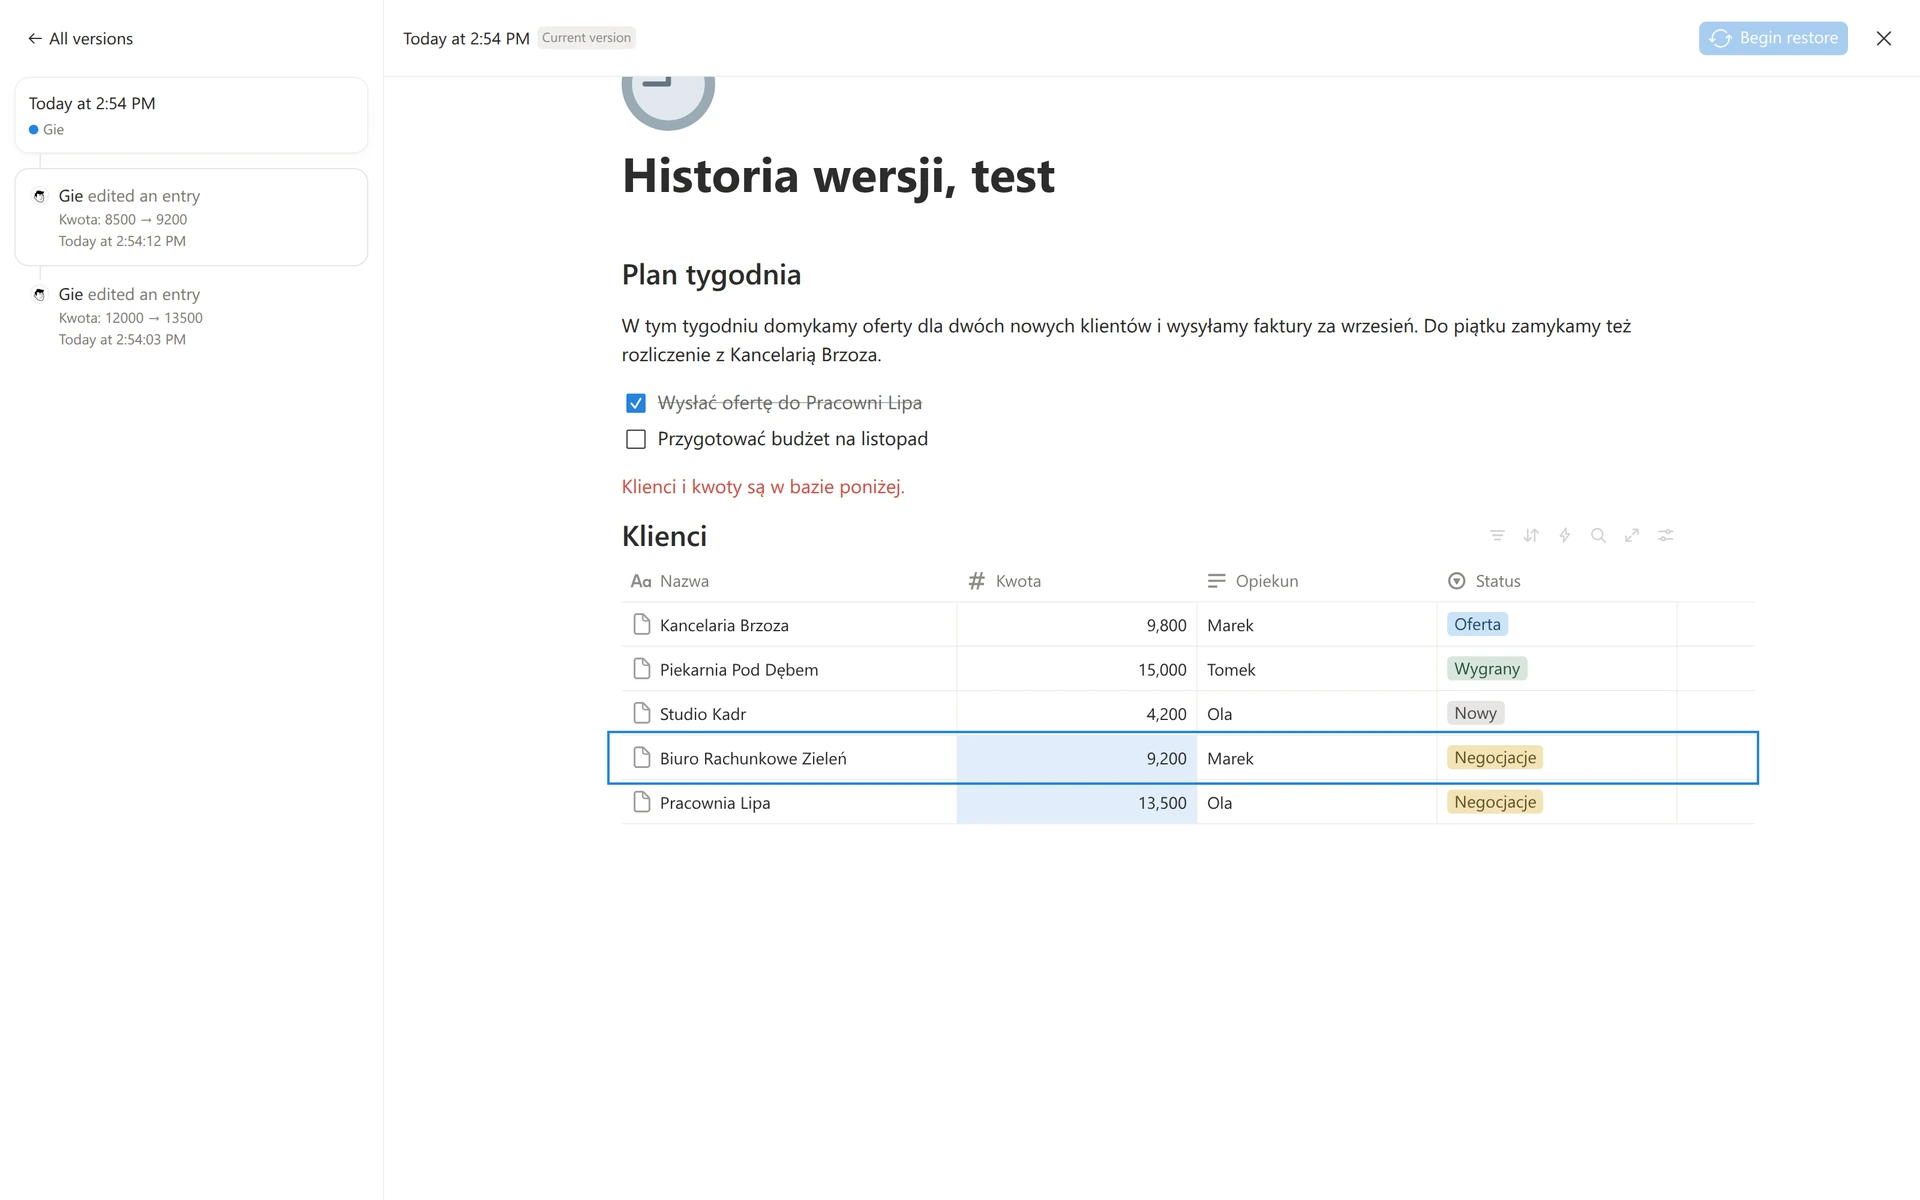Click the 4,200 Kwota cell
The width and height of the screenshot is (1920, 1200).
pyautogui.click(x=1077, y=713)
